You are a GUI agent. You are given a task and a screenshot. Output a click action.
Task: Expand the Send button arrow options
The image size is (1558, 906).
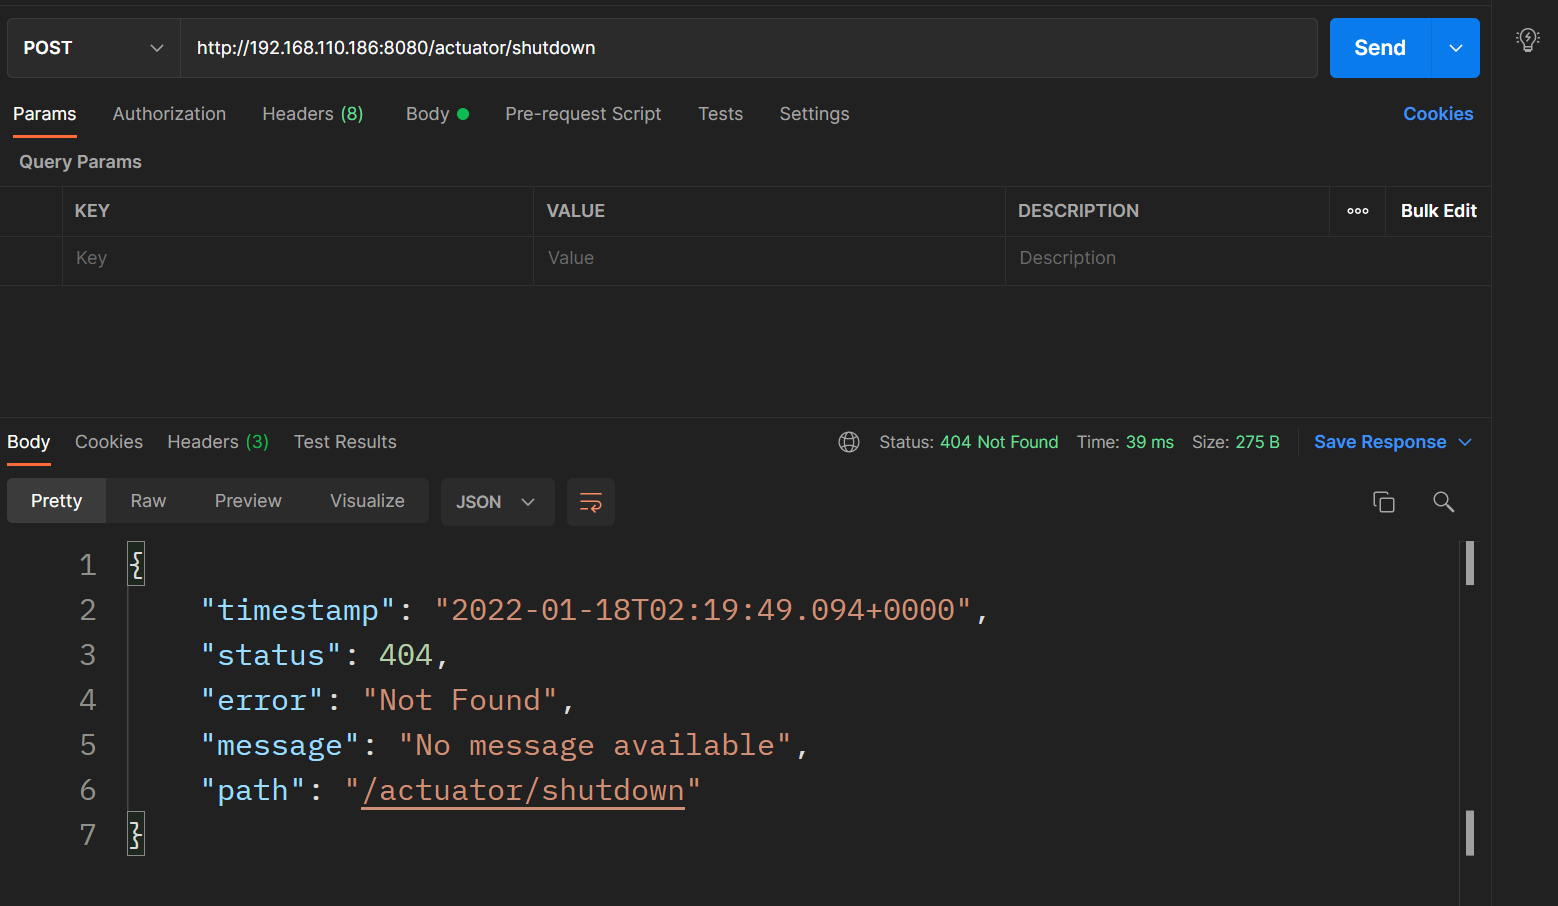click(1456, 48)
